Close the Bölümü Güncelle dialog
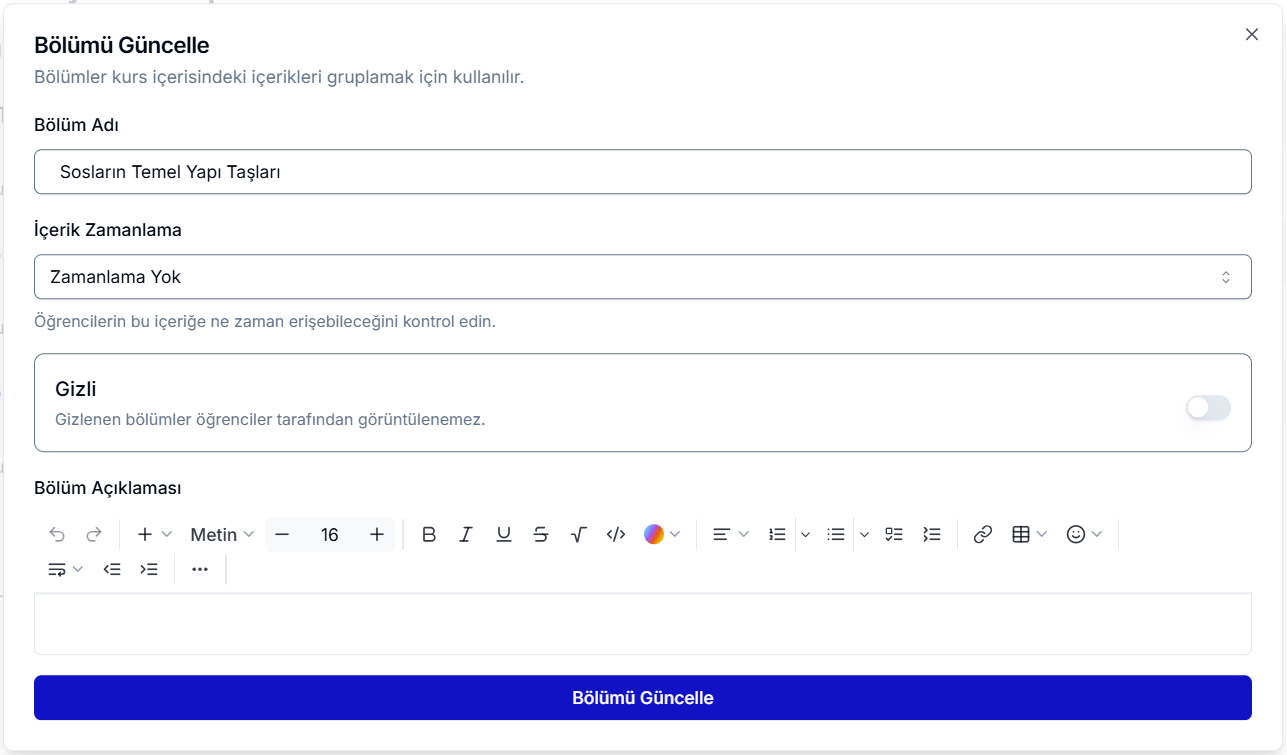Viewport: 1287px width, 755px height. coord(1252,34)
